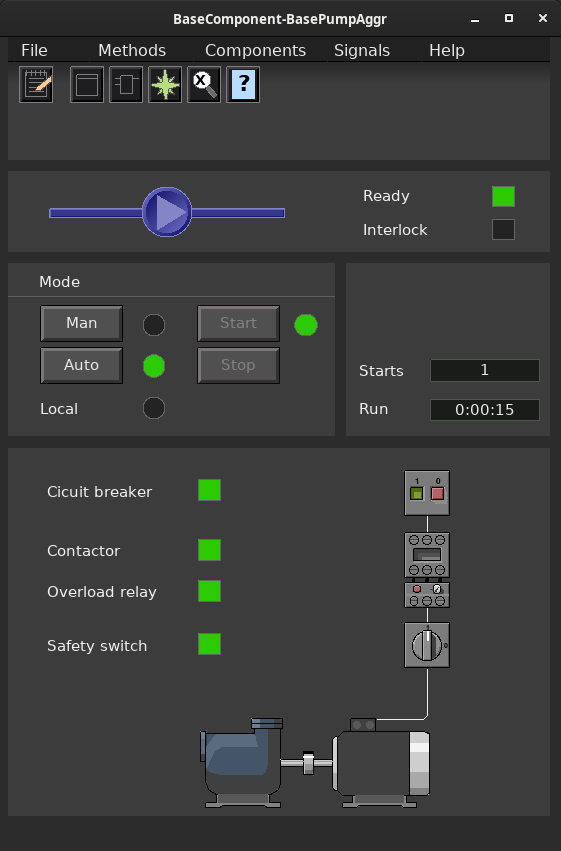Select Auto mode button
The image size is (561, 851).
(81, 365)
